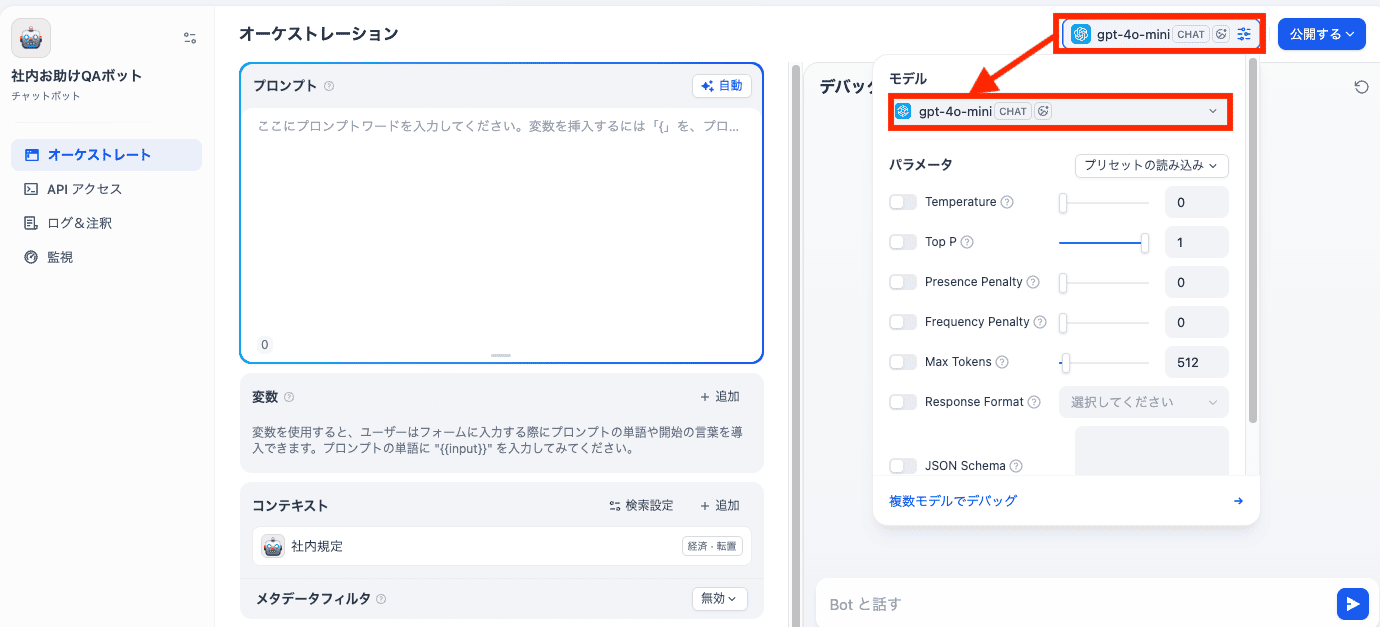Click the reset debug conversation icon
1380x627 pixels.
coord(1361,87)
